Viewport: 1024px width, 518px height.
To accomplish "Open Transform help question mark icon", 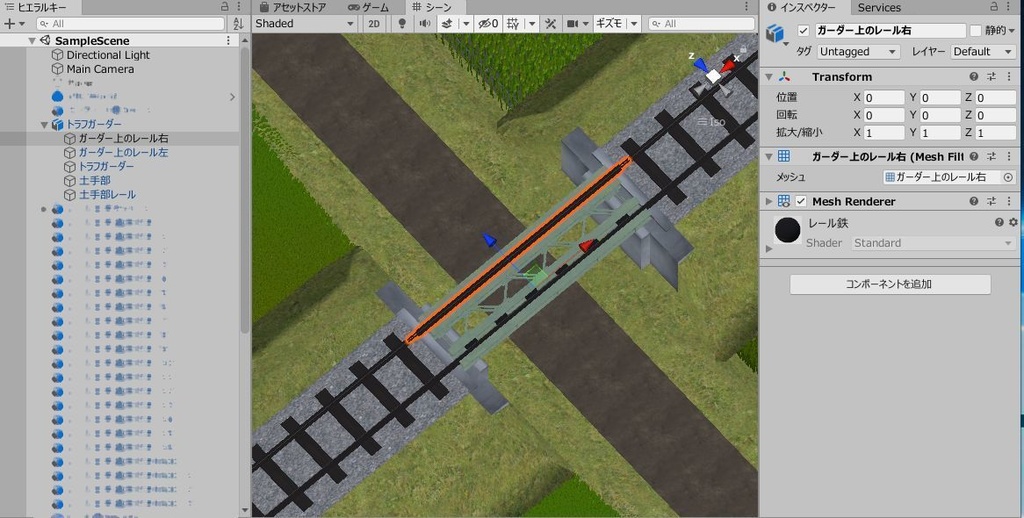I will point(974,76).
